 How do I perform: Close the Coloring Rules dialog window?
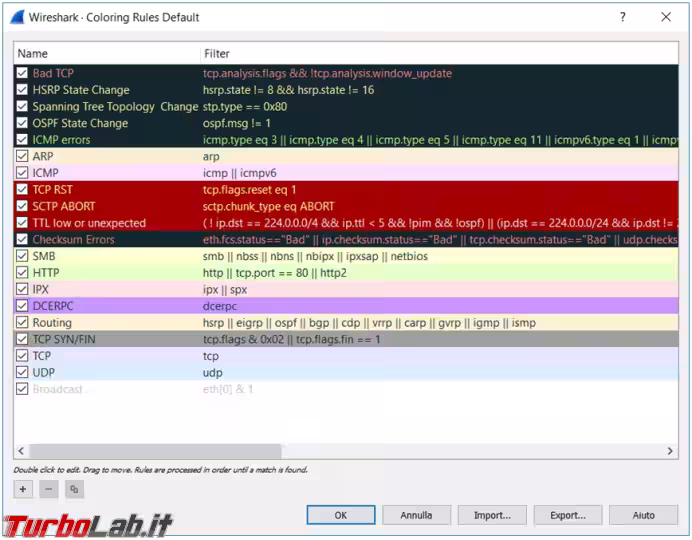point(666,17)
